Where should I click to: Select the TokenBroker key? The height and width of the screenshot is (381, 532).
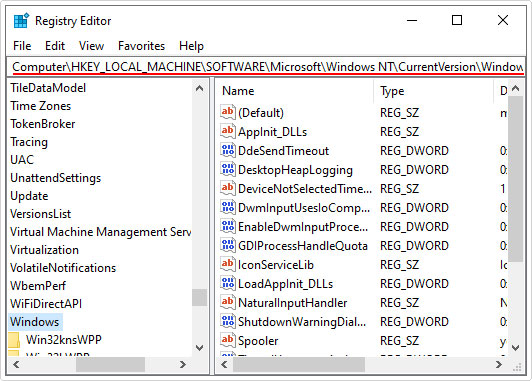coord(42,124)
